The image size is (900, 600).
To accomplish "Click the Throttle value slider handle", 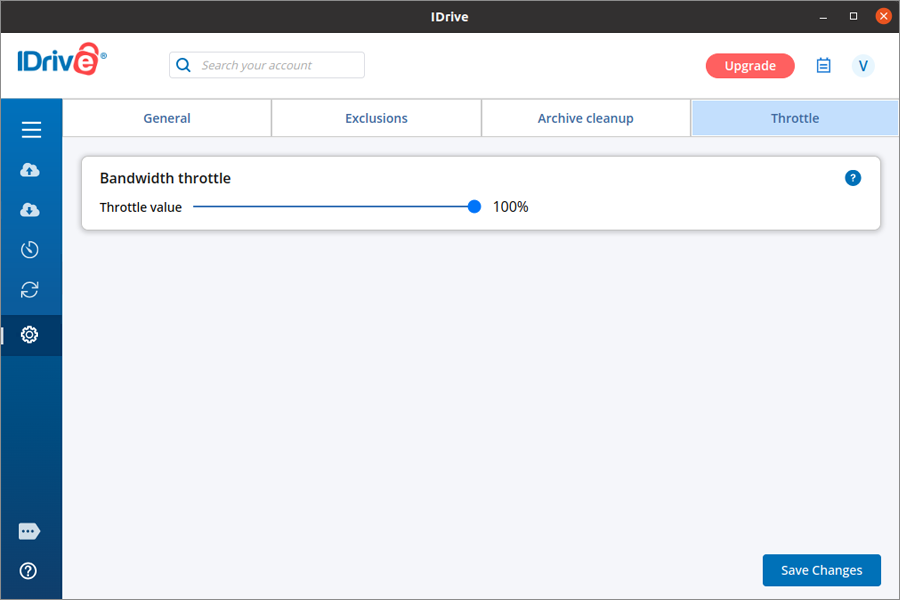I will click(x=474, y=207).
